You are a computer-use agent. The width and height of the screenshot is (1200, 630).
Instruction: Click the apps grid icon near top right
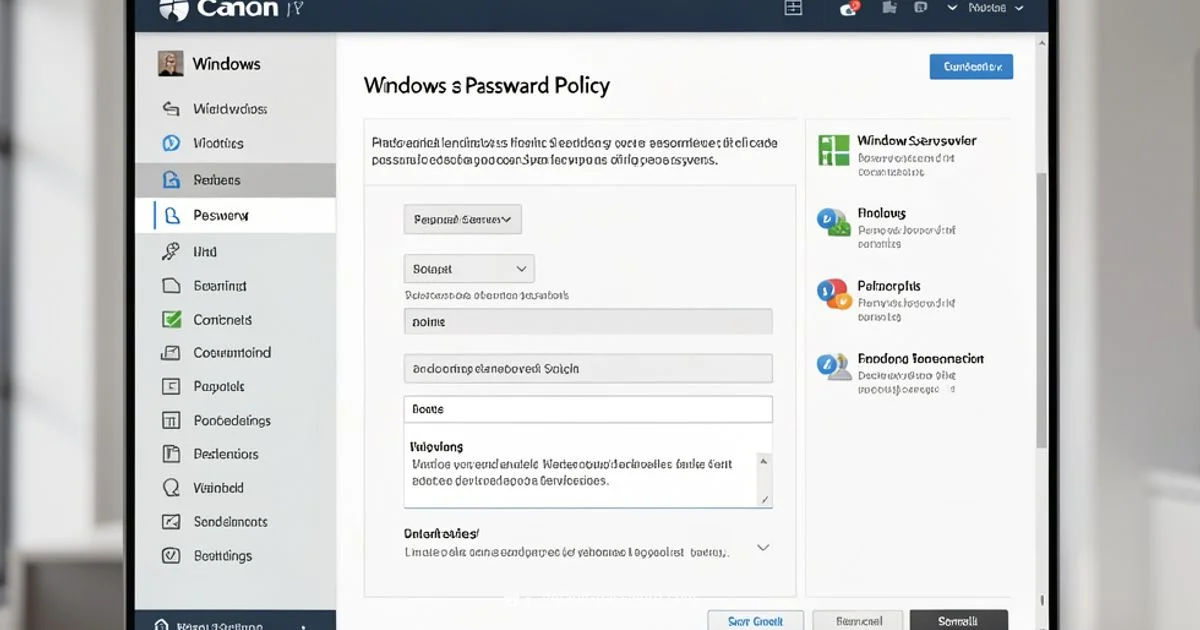[x=793, y=8]
